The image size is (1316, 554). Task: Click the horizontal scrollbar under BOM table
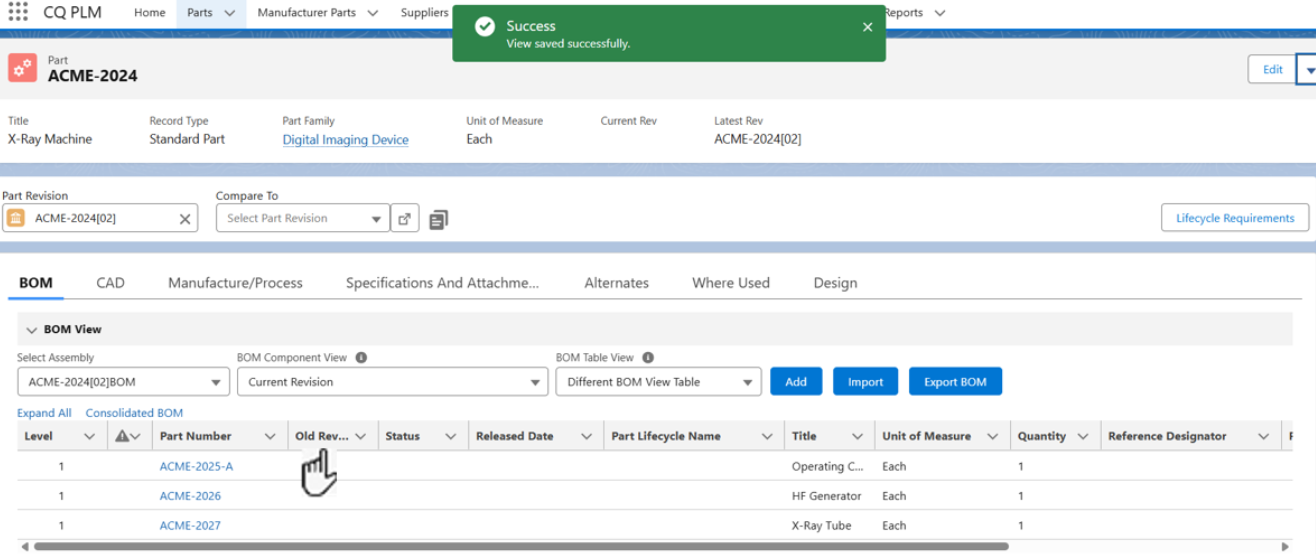(x=520, y=547)
